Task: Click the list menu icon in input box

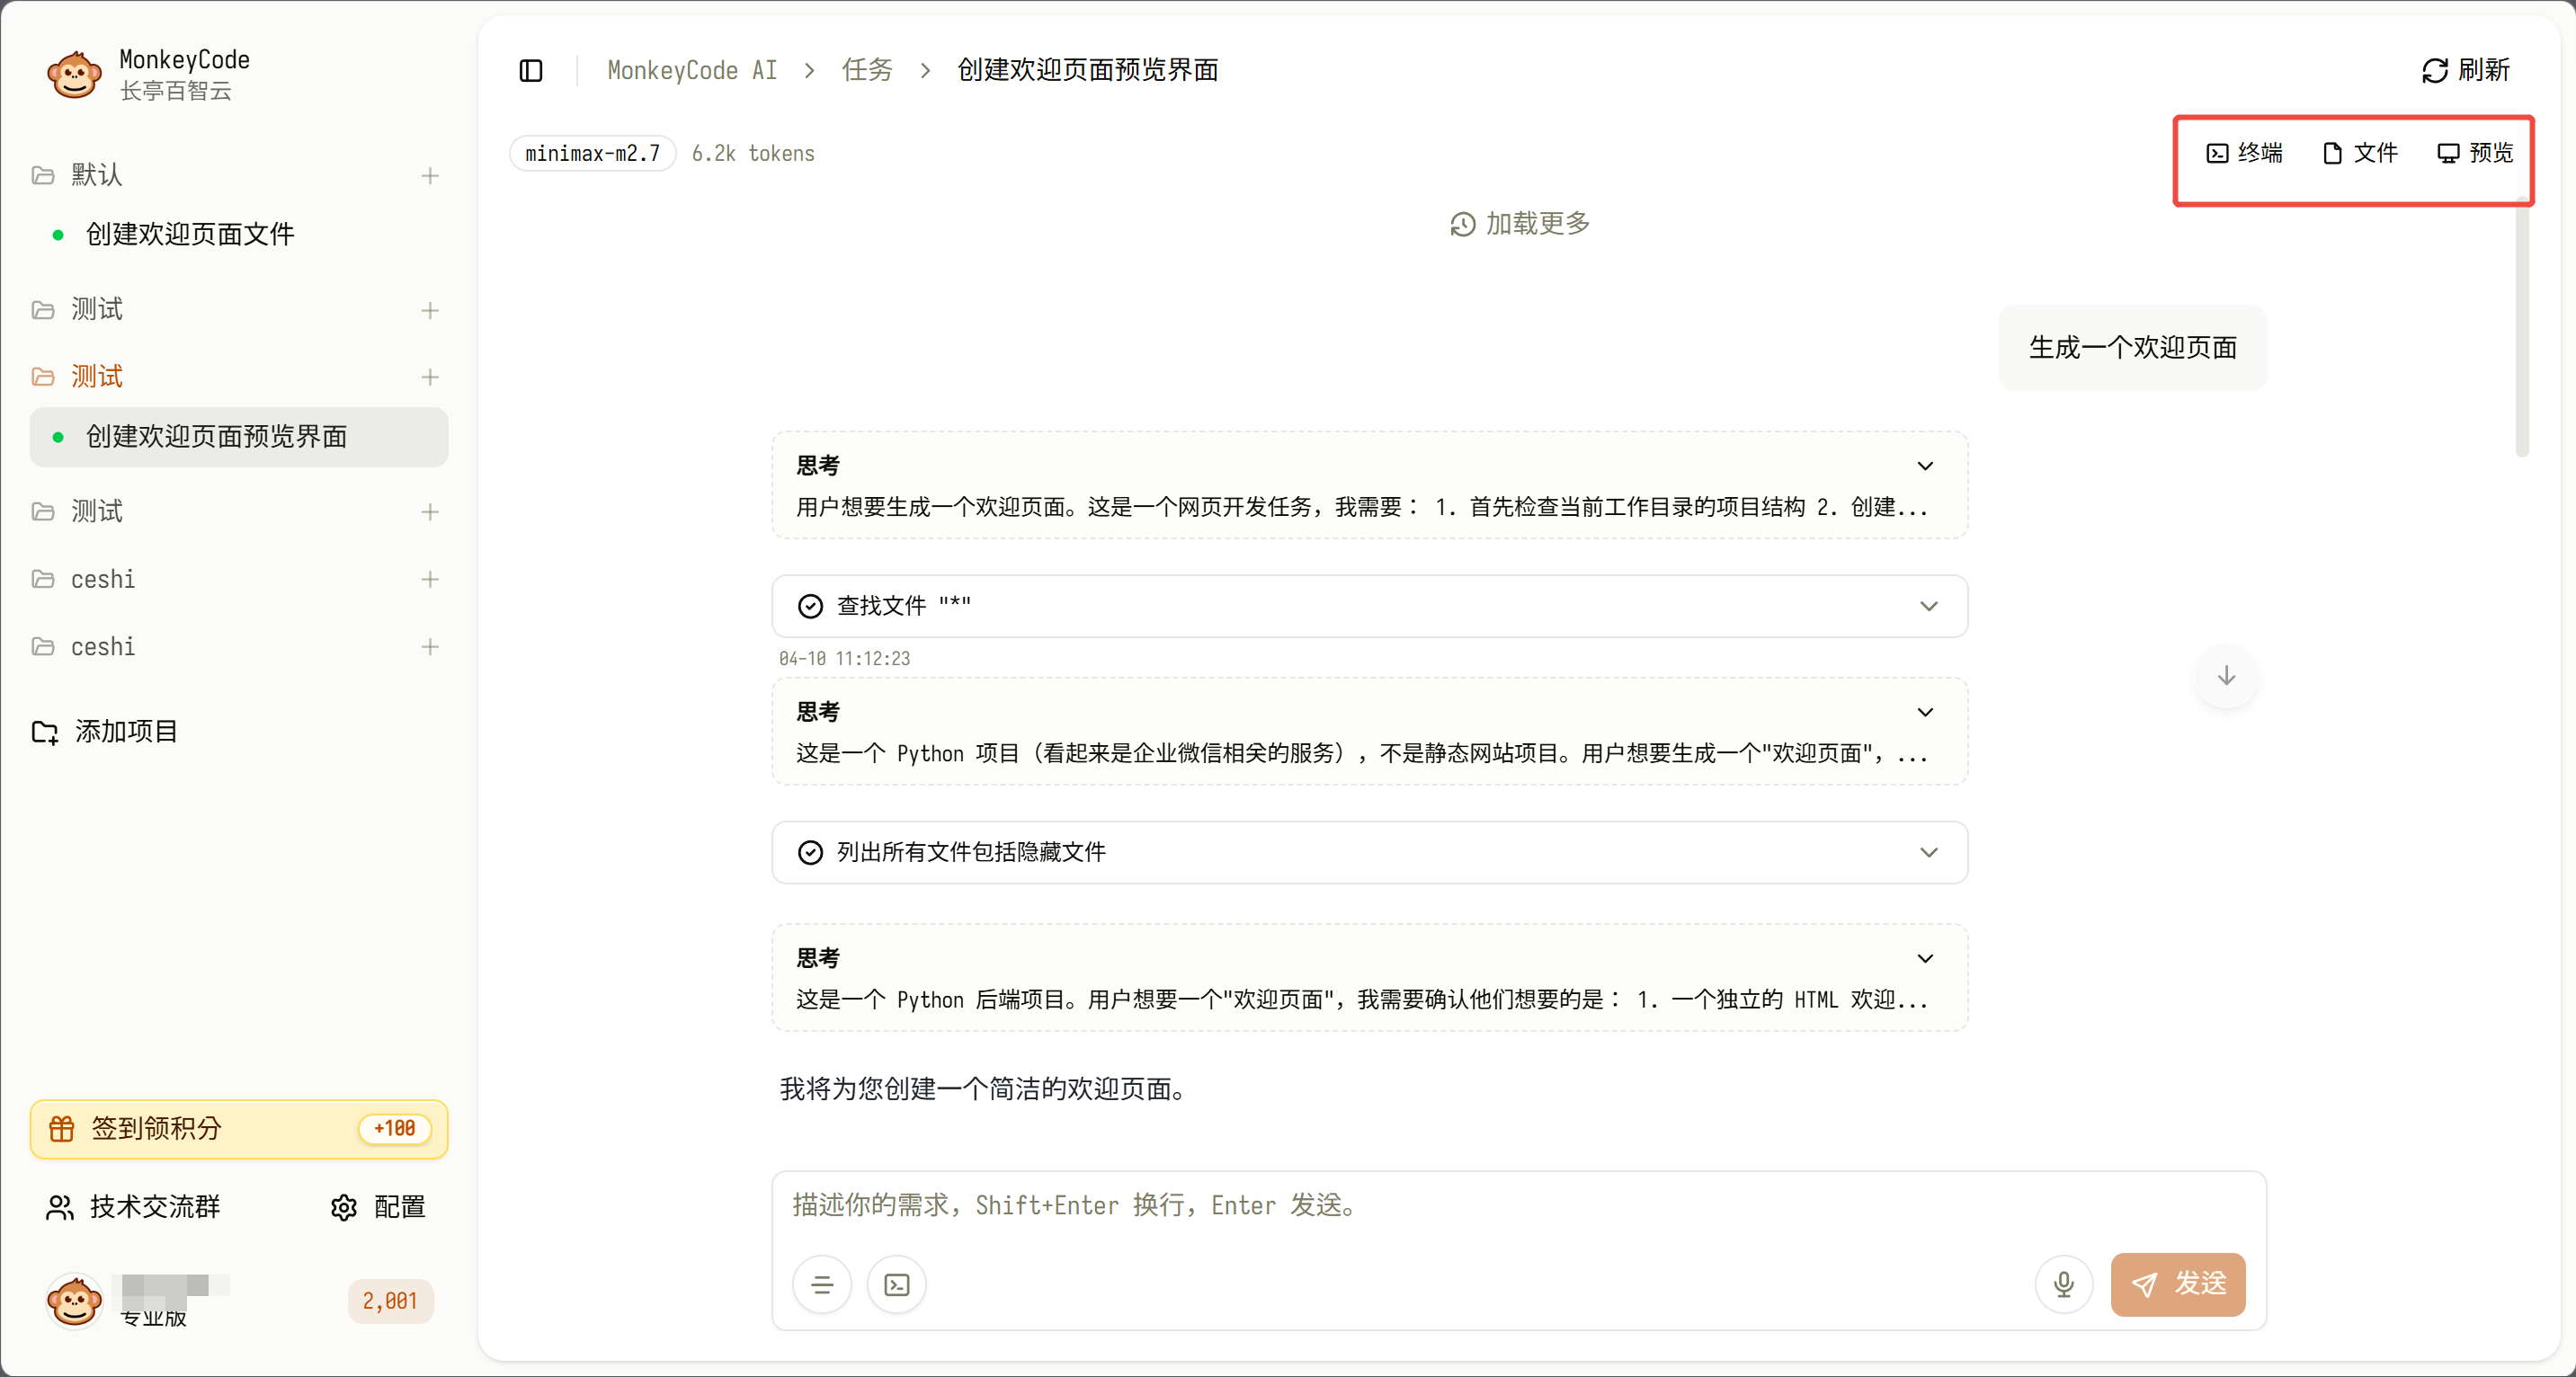Action: click(x=822, y=1284)
